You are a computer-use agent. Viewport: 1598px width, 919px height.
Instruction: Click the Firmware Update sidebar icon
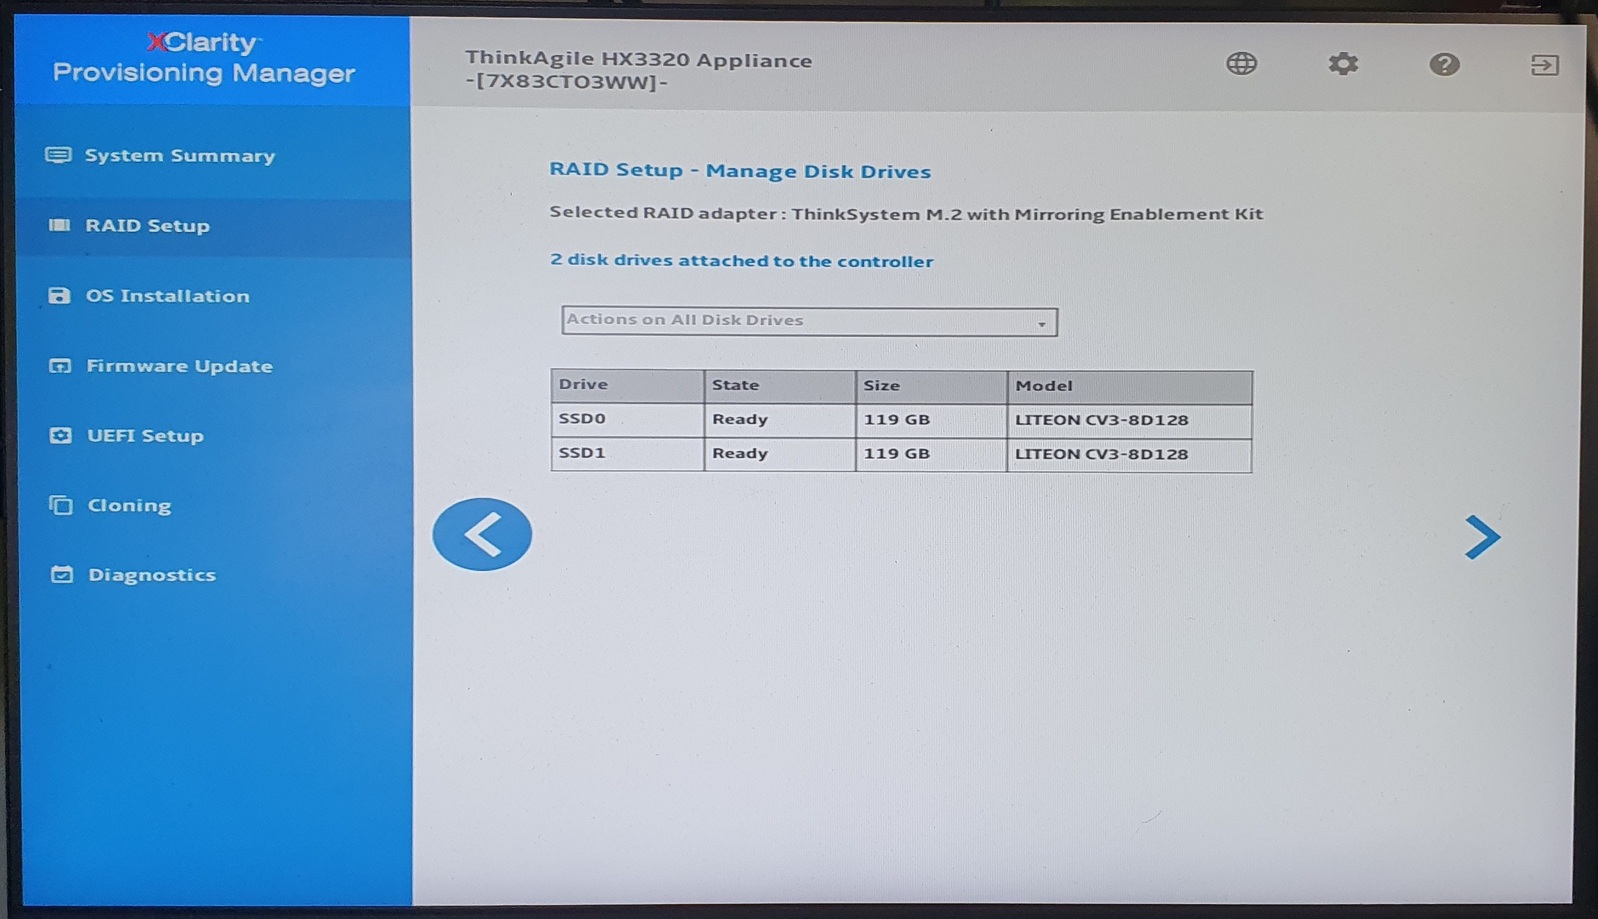pos(60,366)
